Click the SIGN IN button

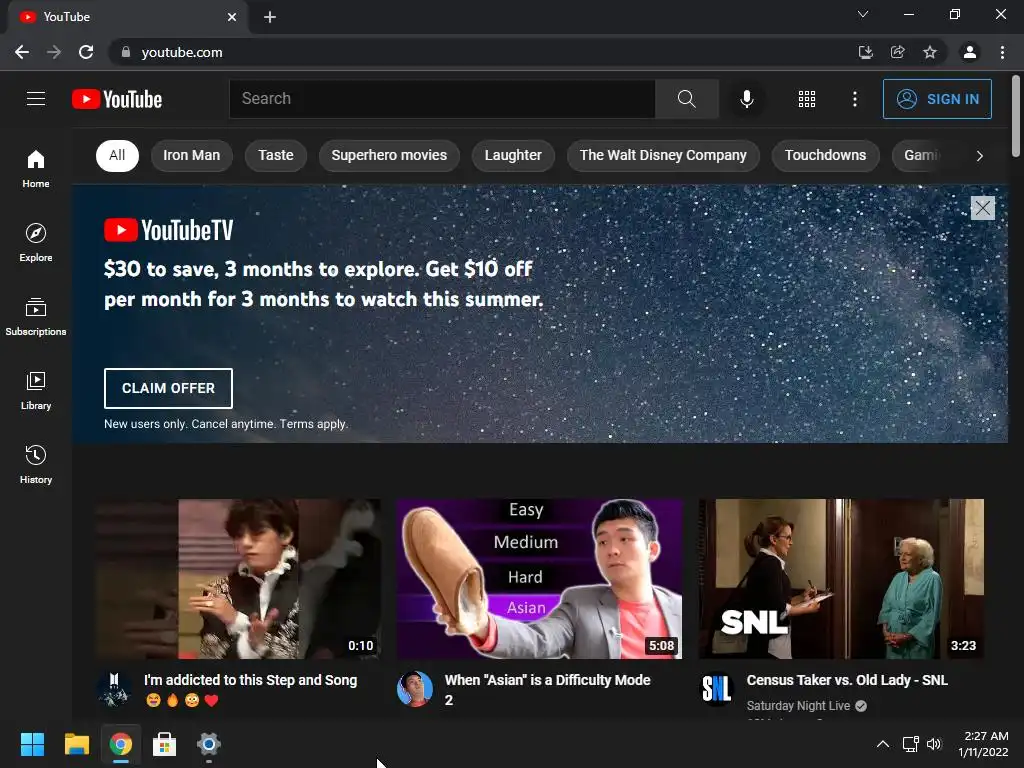tap(937, 99)
